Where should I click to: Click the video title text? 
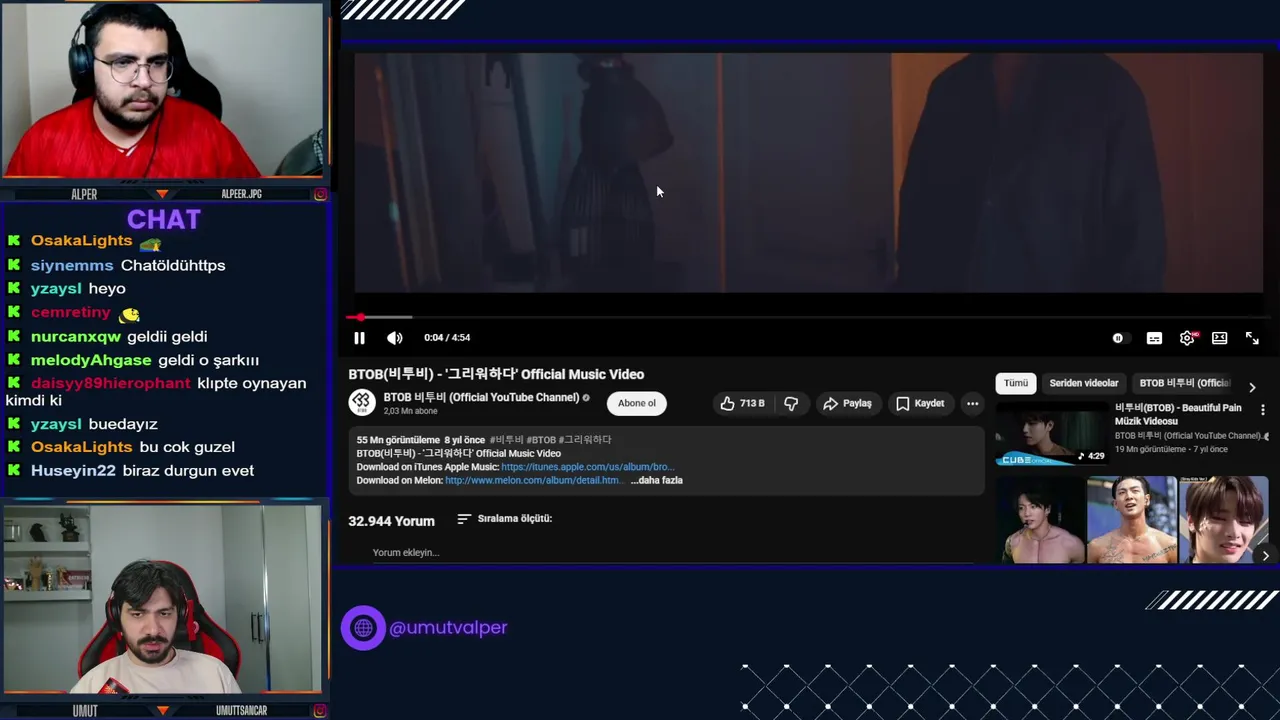(x=496, y=374)
